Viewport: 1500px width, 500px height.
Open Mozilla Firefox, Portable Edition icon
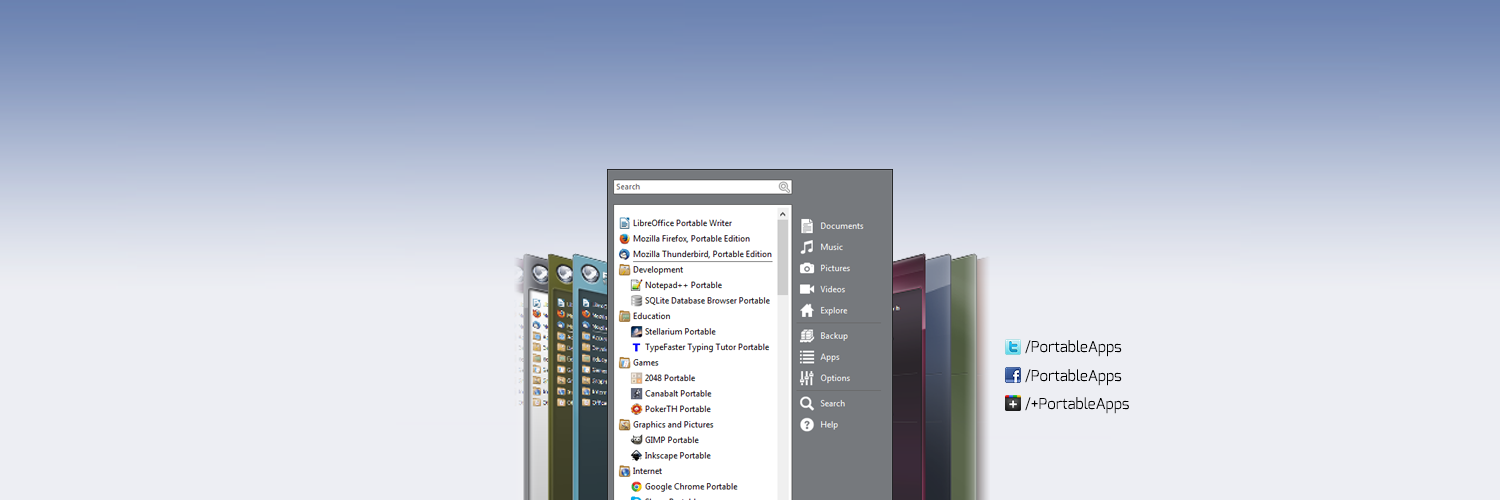[x=624, y=239]
